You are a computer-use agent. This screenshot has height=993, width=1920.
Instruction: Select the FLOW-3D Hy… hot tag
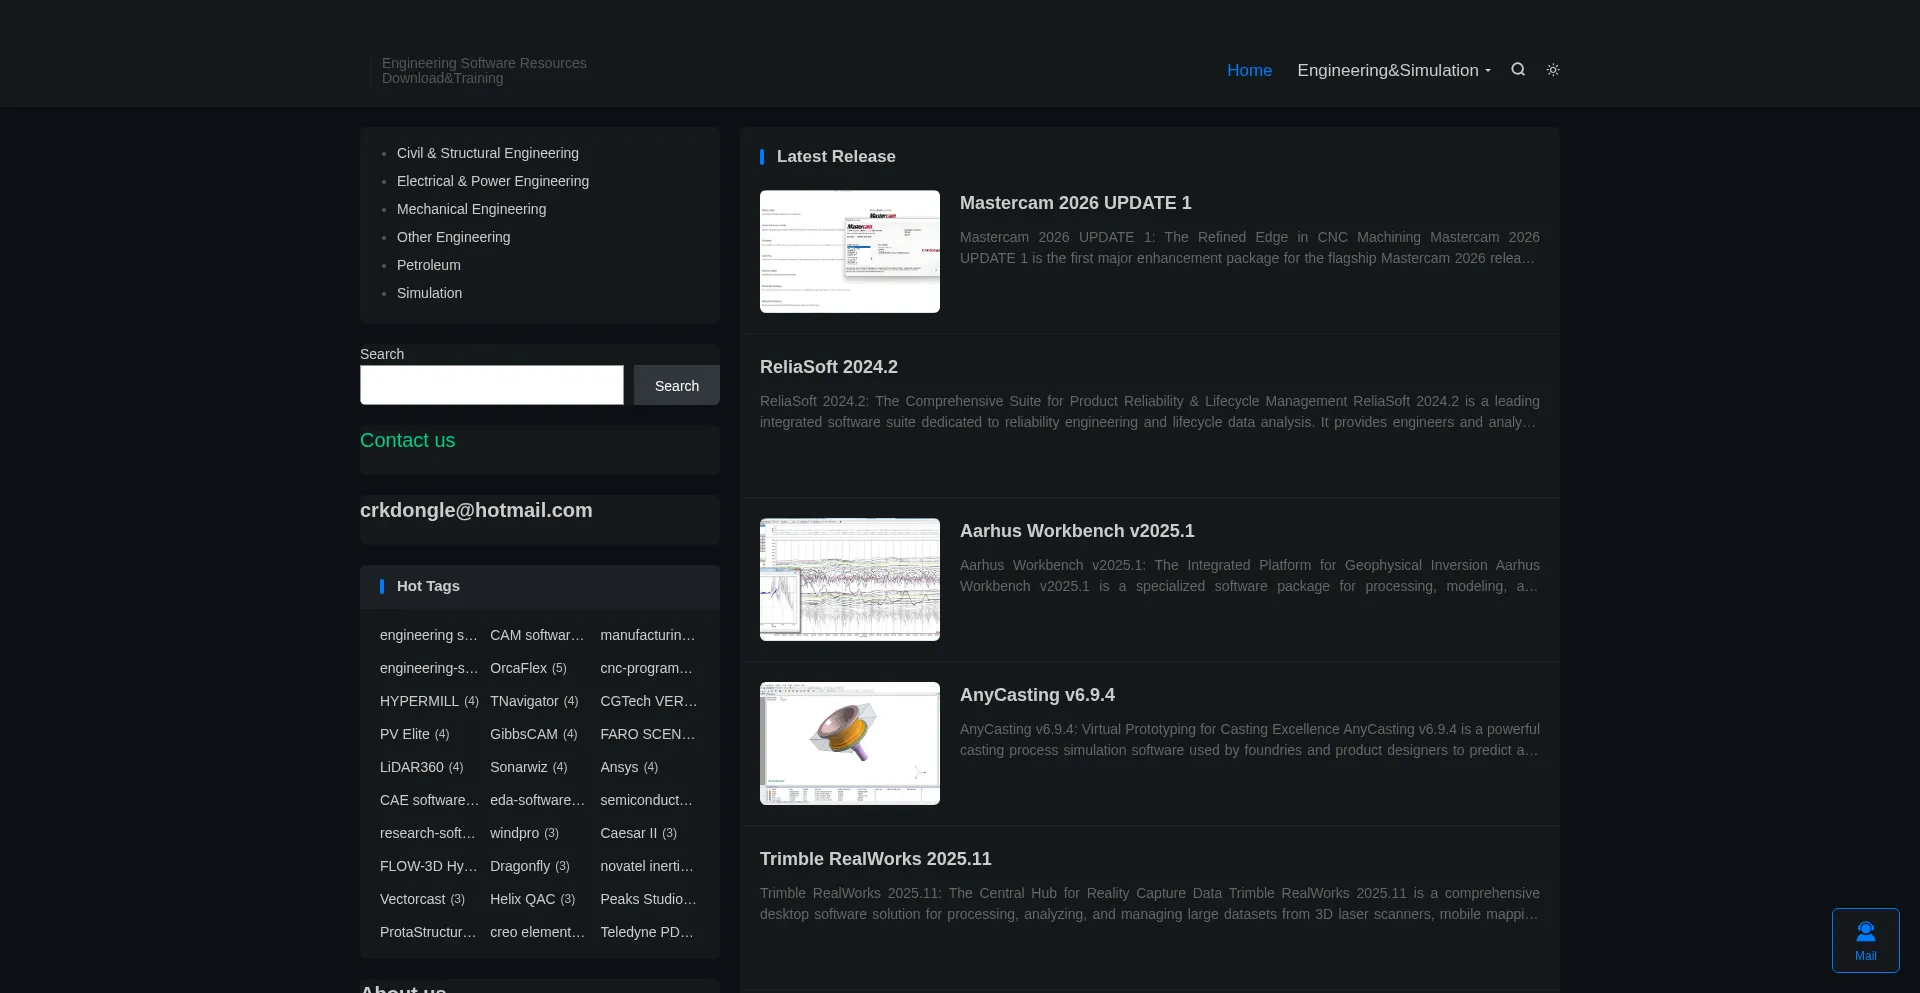(429, 866)
